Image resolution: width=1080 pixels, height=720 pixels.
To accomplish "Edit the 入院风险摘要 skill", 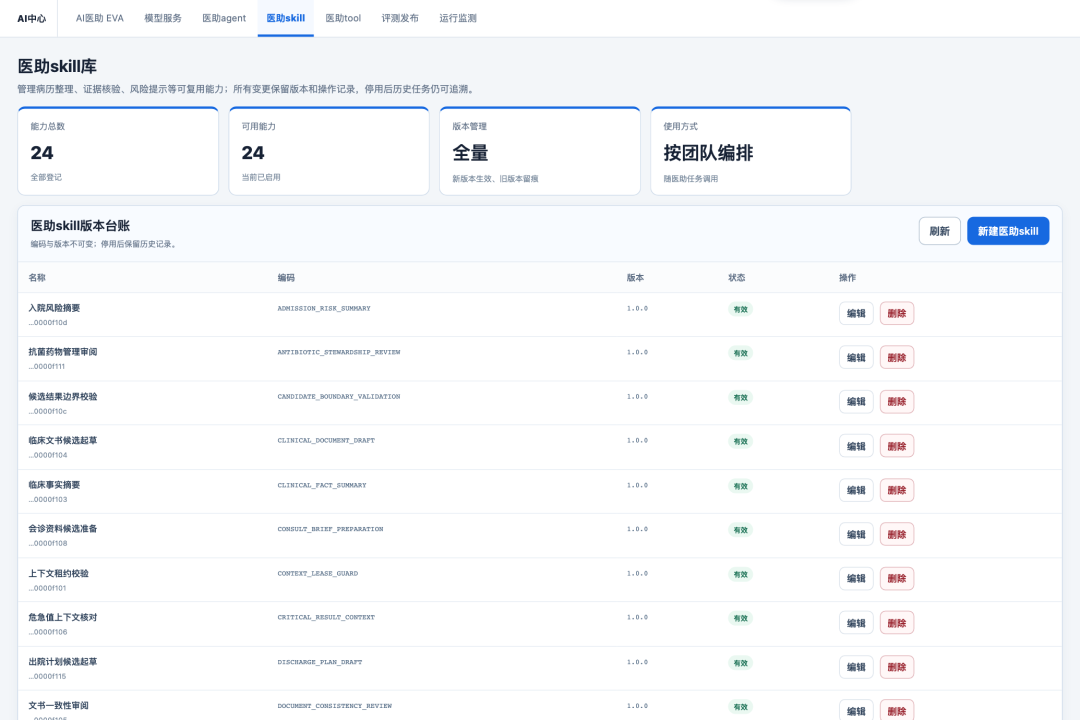I will 856,313.
